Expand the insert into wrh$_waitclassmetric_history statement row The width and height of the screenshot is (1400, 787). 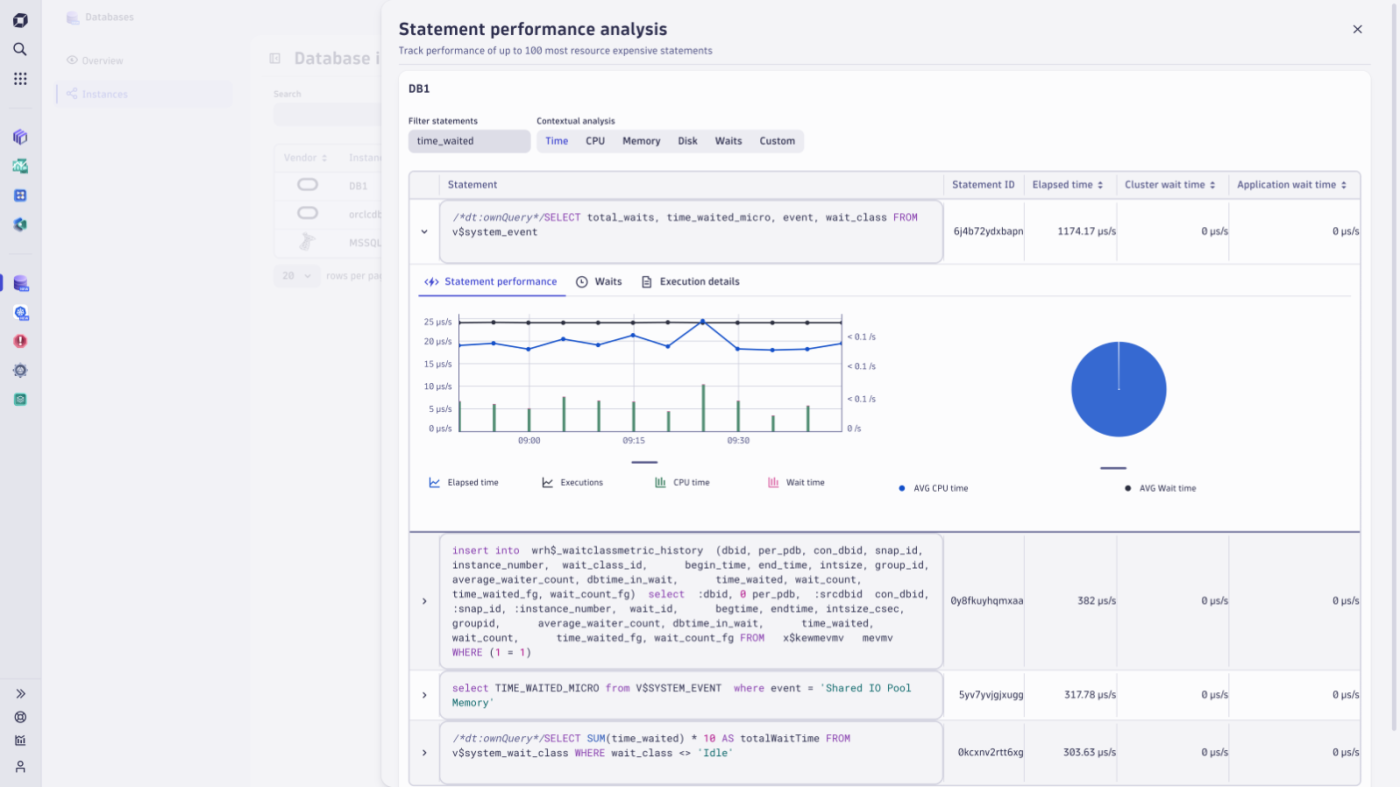pos(424,601)
